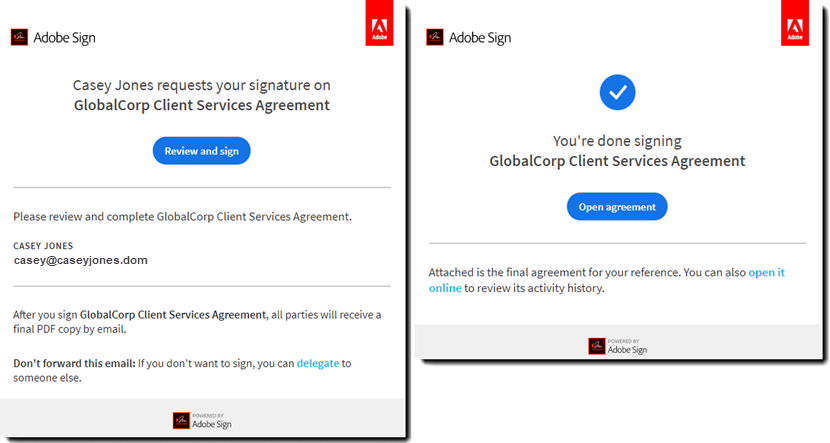Click the blue checkmark circle icon

pos(617,93)
